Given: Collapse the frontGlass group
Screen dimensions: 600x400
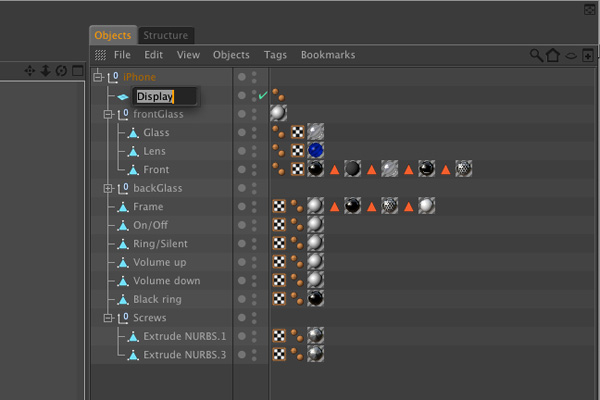Looking at the screenshot, I should click(108, 114).
